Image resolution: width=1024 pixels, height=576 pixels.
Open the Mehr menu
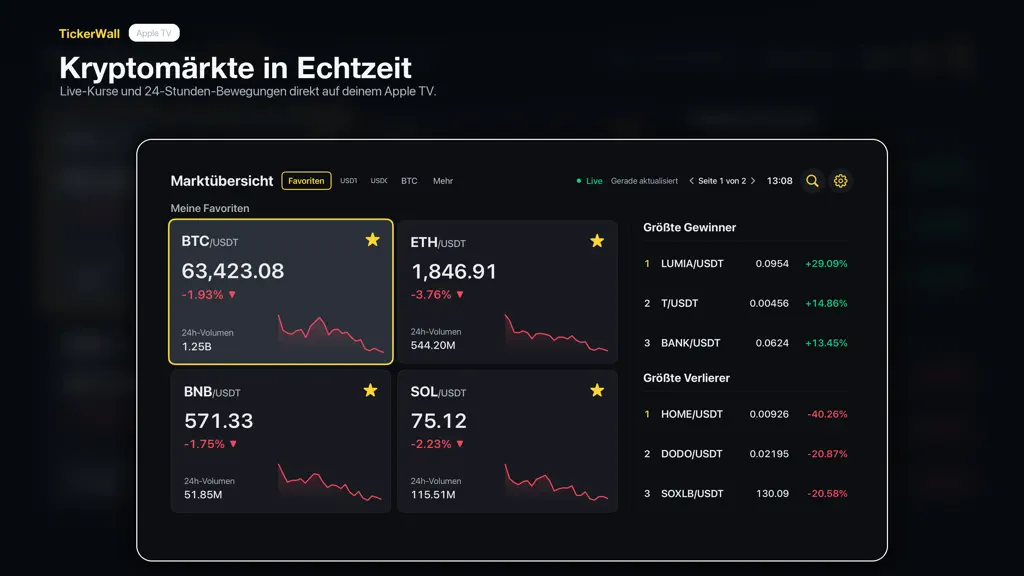tap(443, 181)
